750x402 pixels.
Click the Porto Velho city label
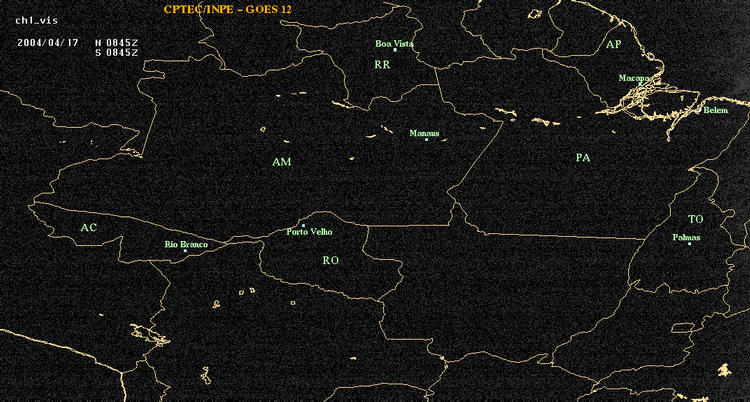(309, 232)
